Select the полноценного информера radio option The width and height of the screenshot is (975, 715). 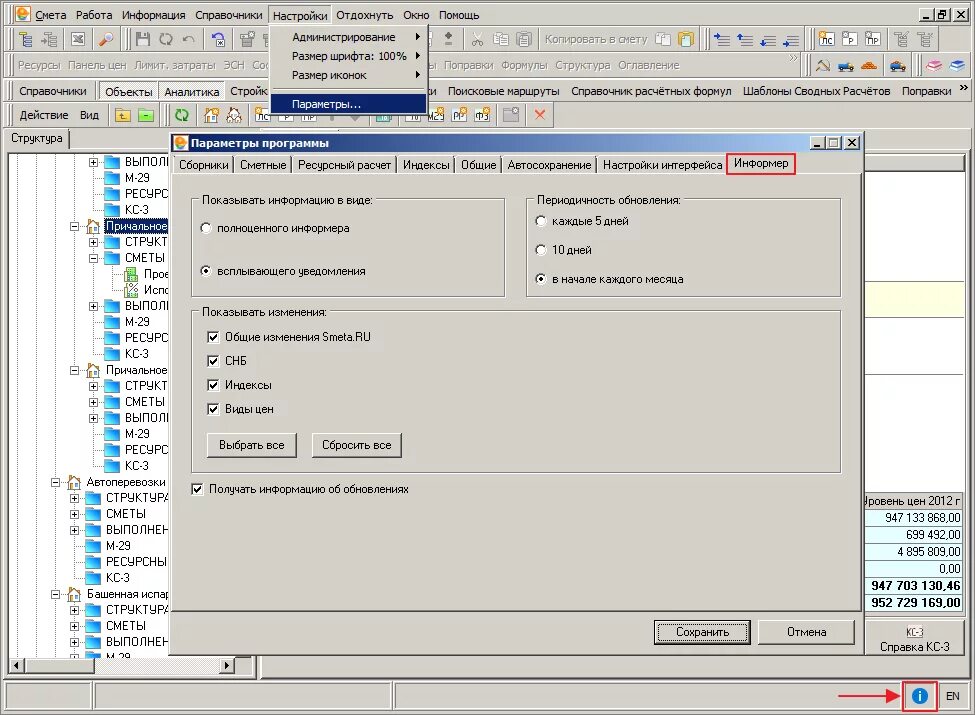(206, 228)
